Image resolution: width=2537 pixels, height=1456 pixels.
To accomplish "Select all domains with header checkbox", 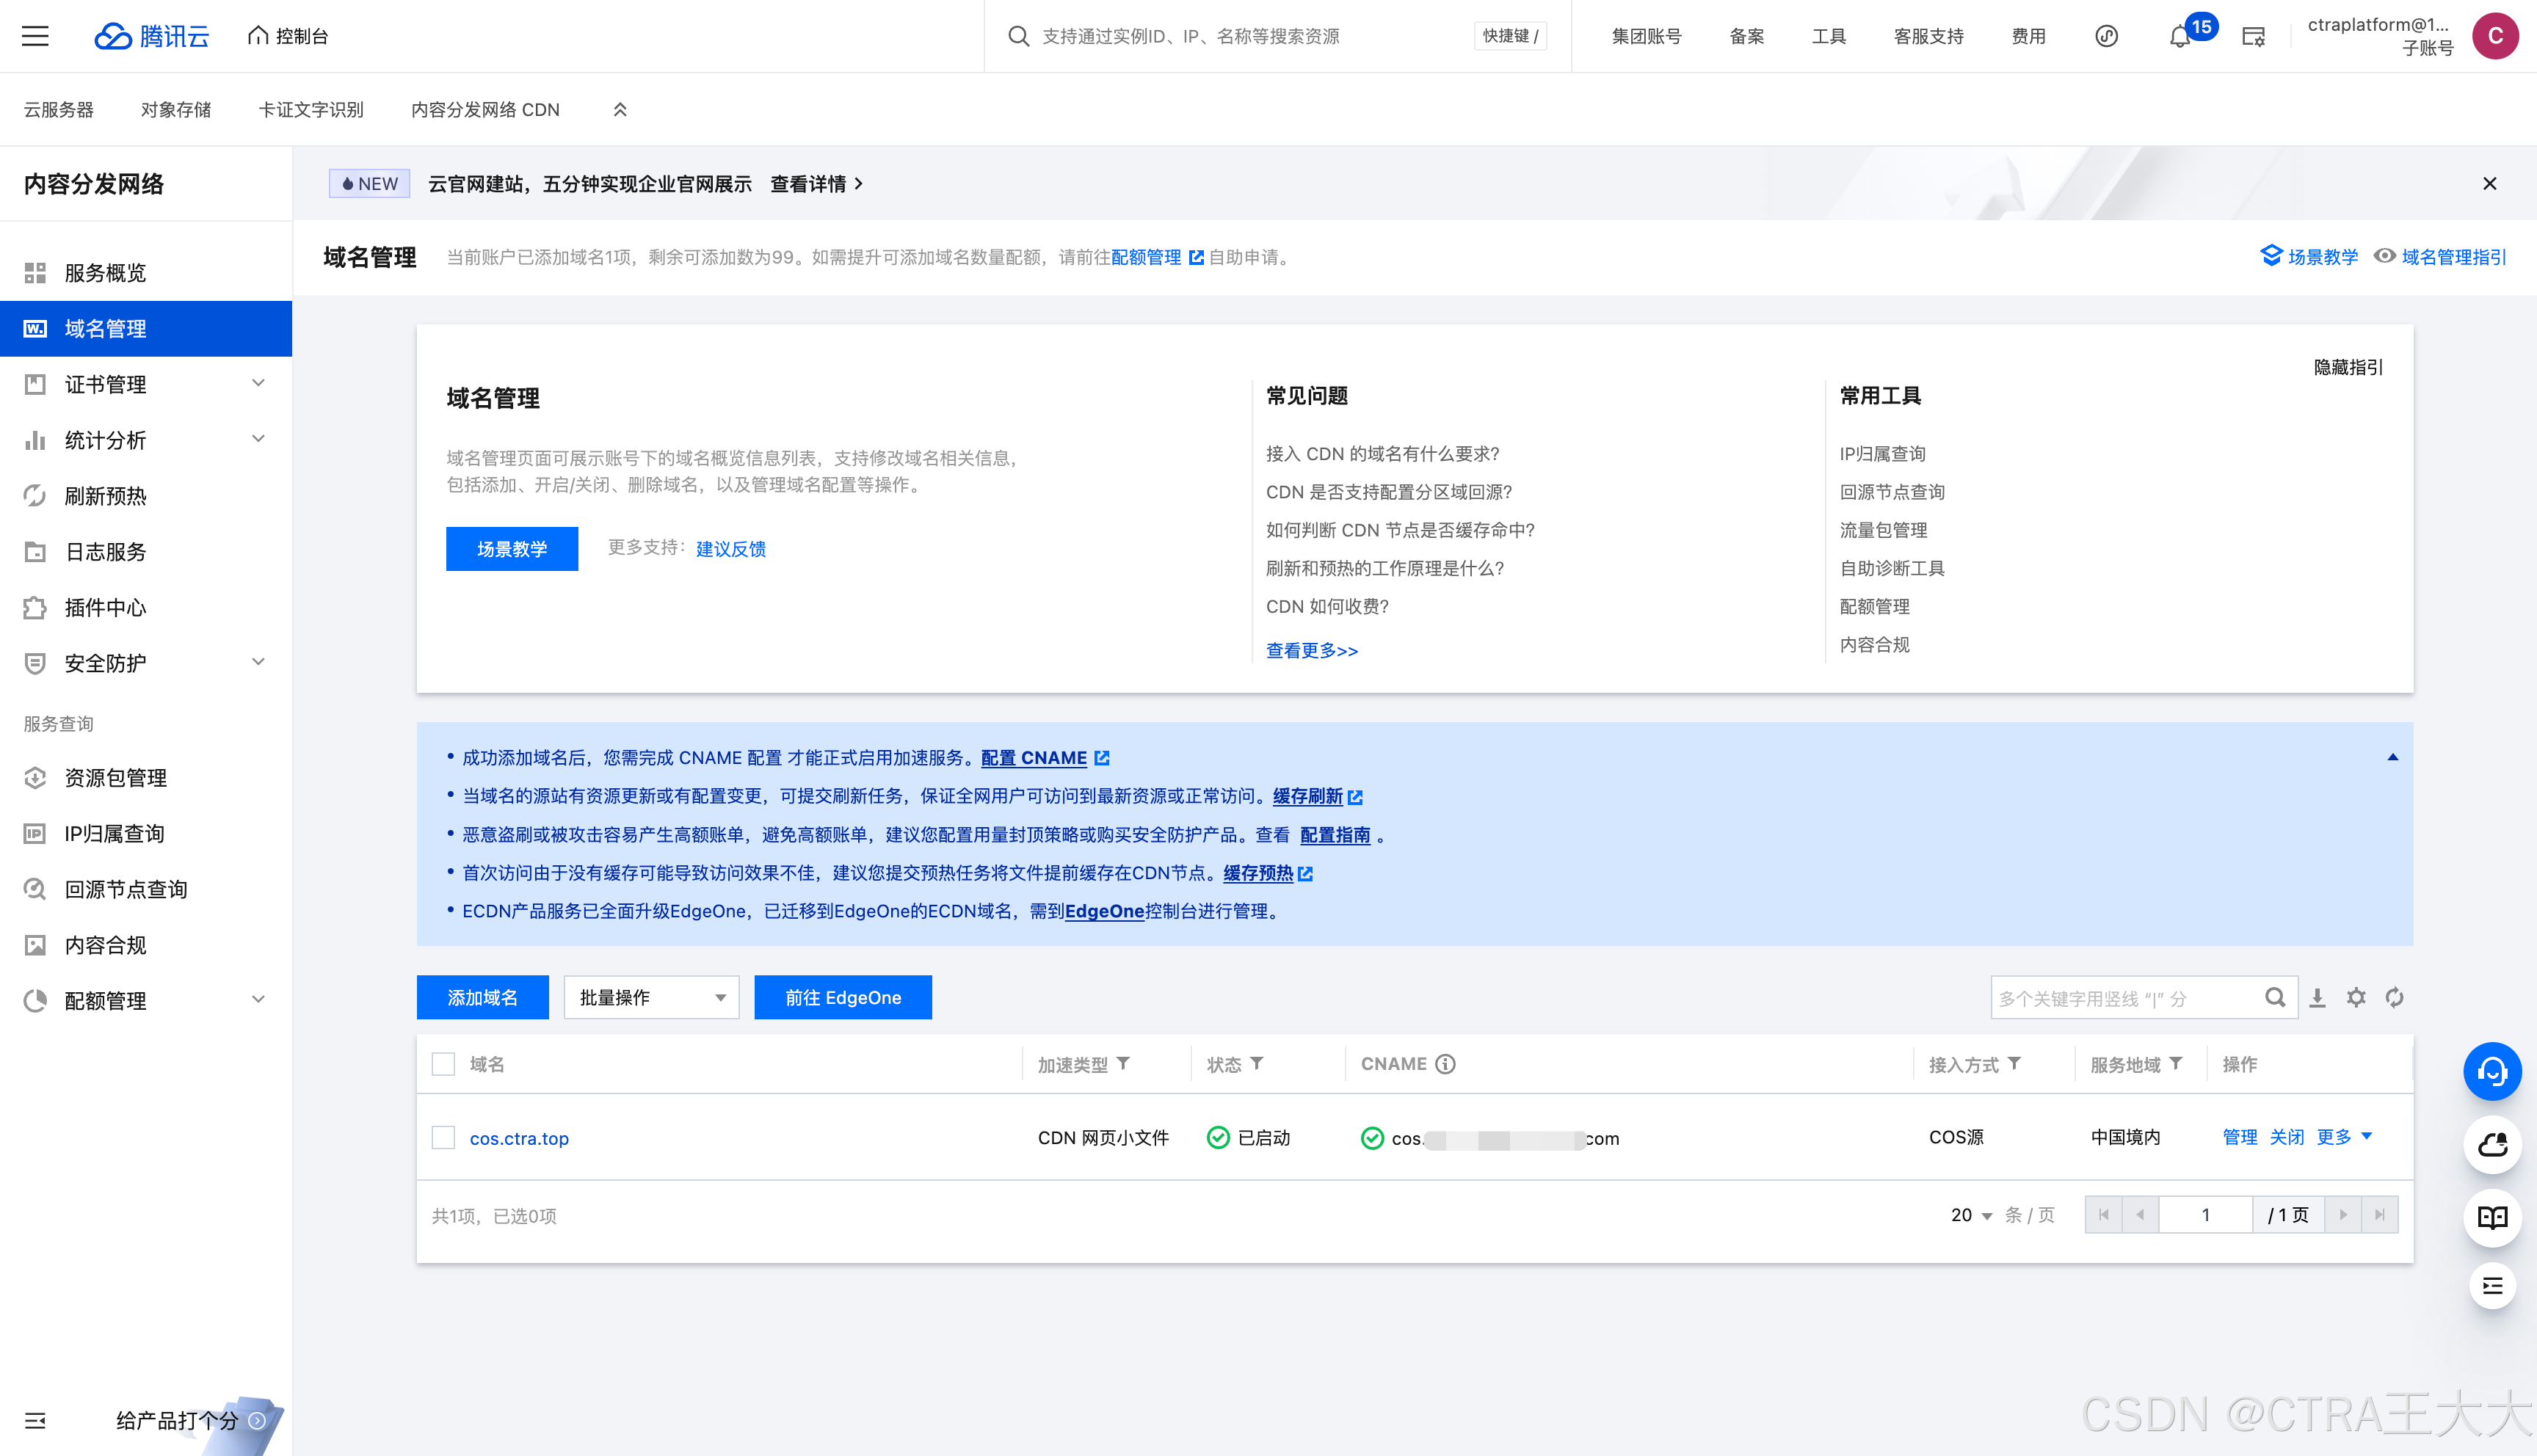I will (443, 1064).
